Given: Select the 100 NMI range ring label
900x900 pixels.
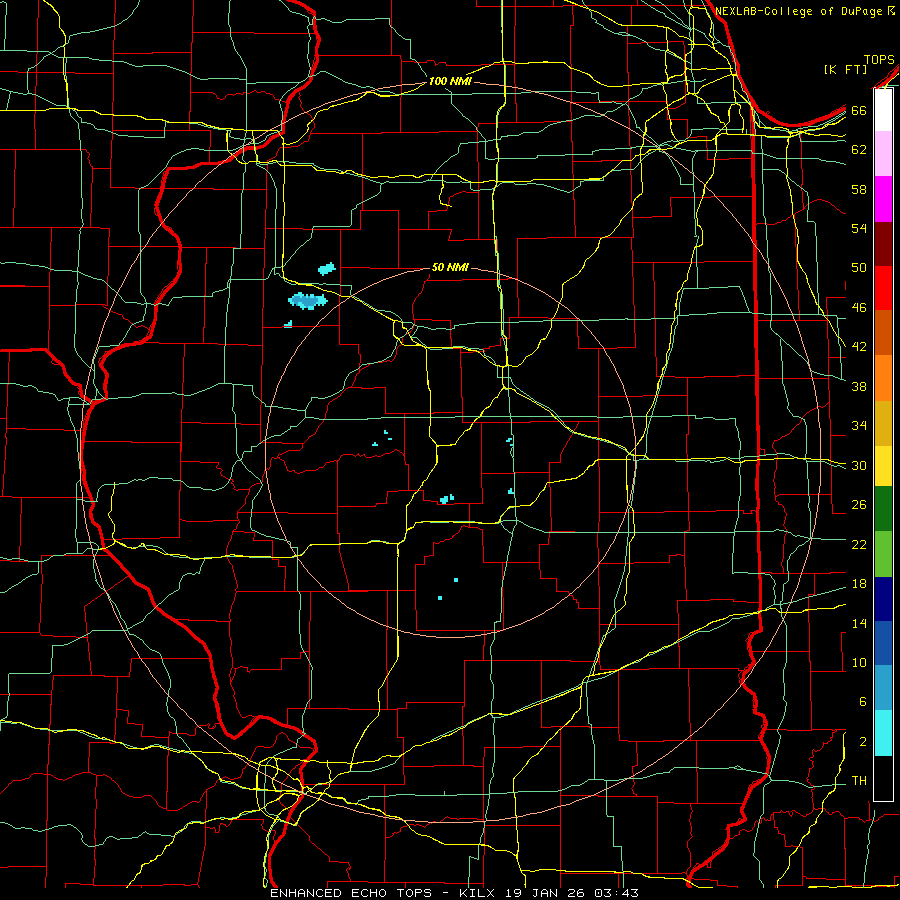Looking at the screenshot, I should (450, 81).
